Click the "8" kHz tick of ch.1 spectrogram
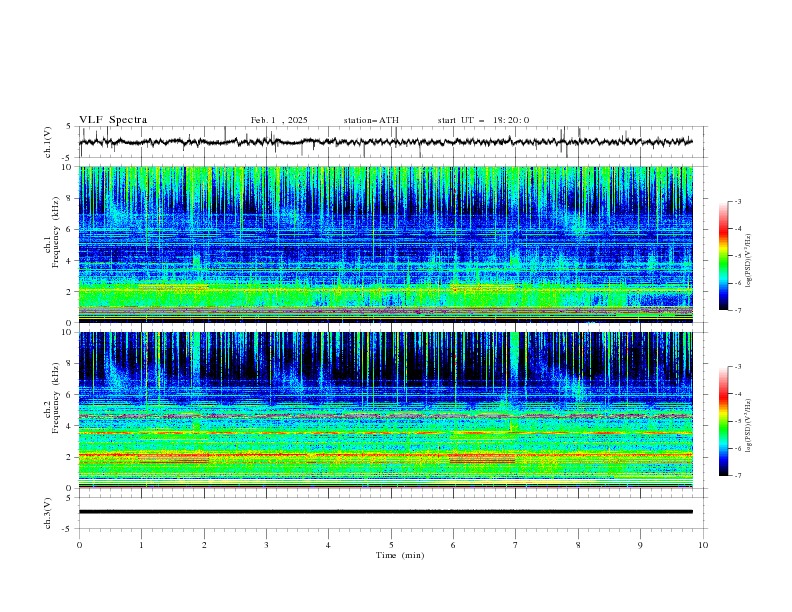The image size is (792, 612). (x=71, y=198)
